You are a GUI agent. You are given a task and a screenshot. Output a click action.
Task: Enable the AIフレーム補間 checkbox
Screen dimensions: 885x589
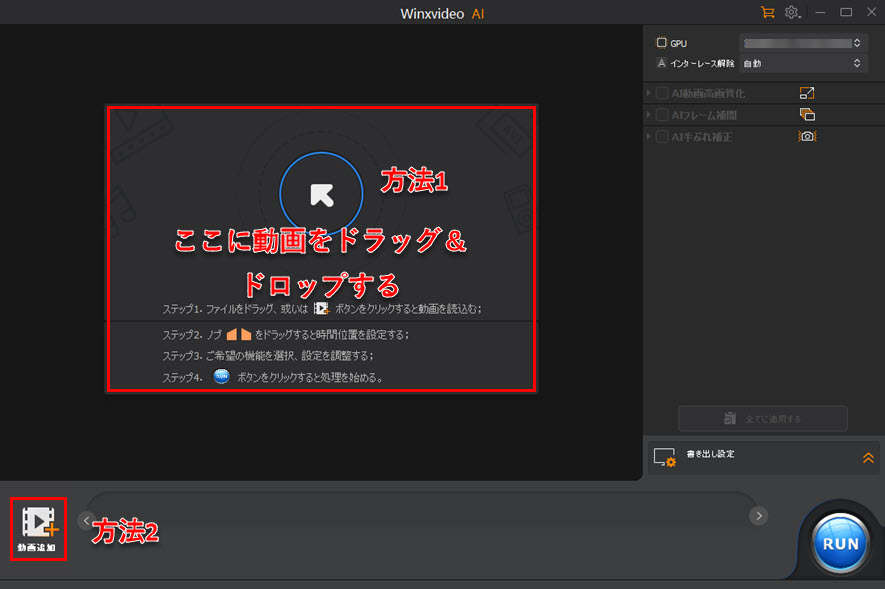[662, 115]
